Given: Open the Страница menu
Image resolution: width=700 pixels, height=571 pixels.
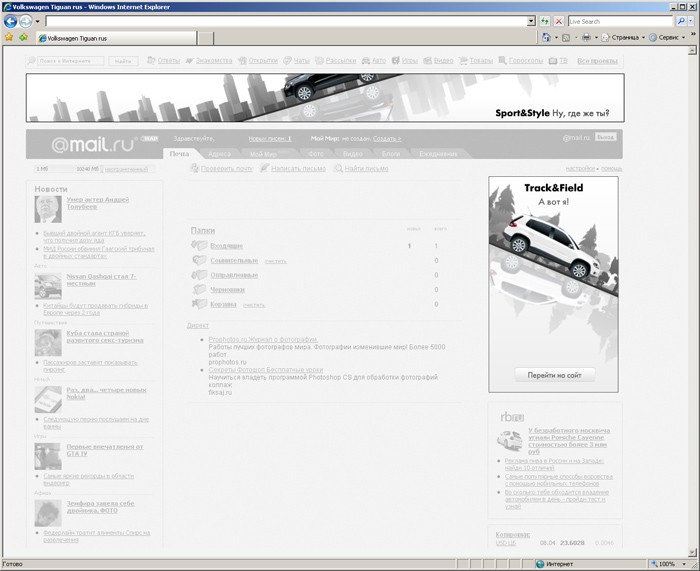Looking at the screenshot, I should tap(623, 38).
